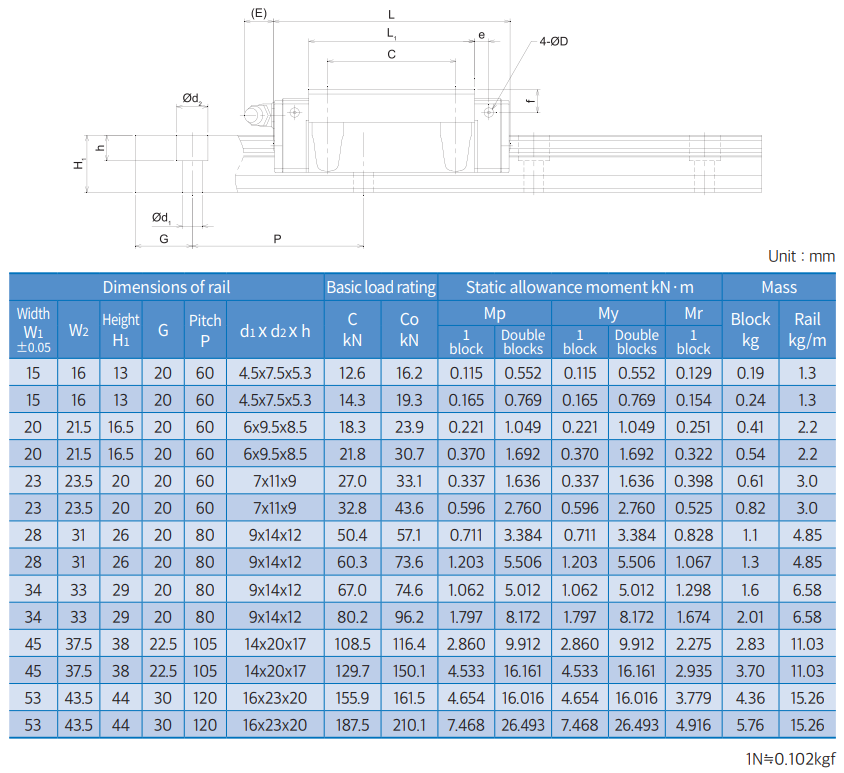Click the "Pitch P" column header

tap(205, 330)
